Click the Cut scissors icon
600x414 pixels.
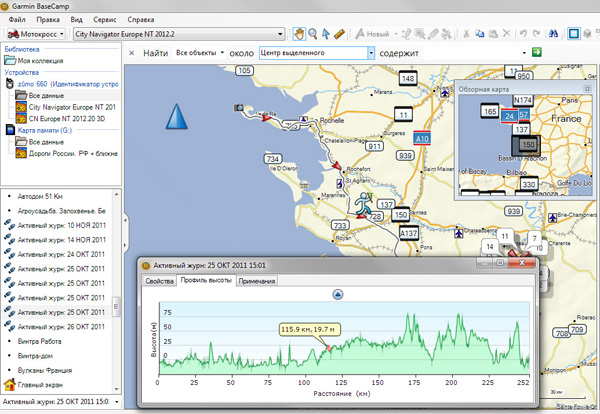click(x=466, y=34)
